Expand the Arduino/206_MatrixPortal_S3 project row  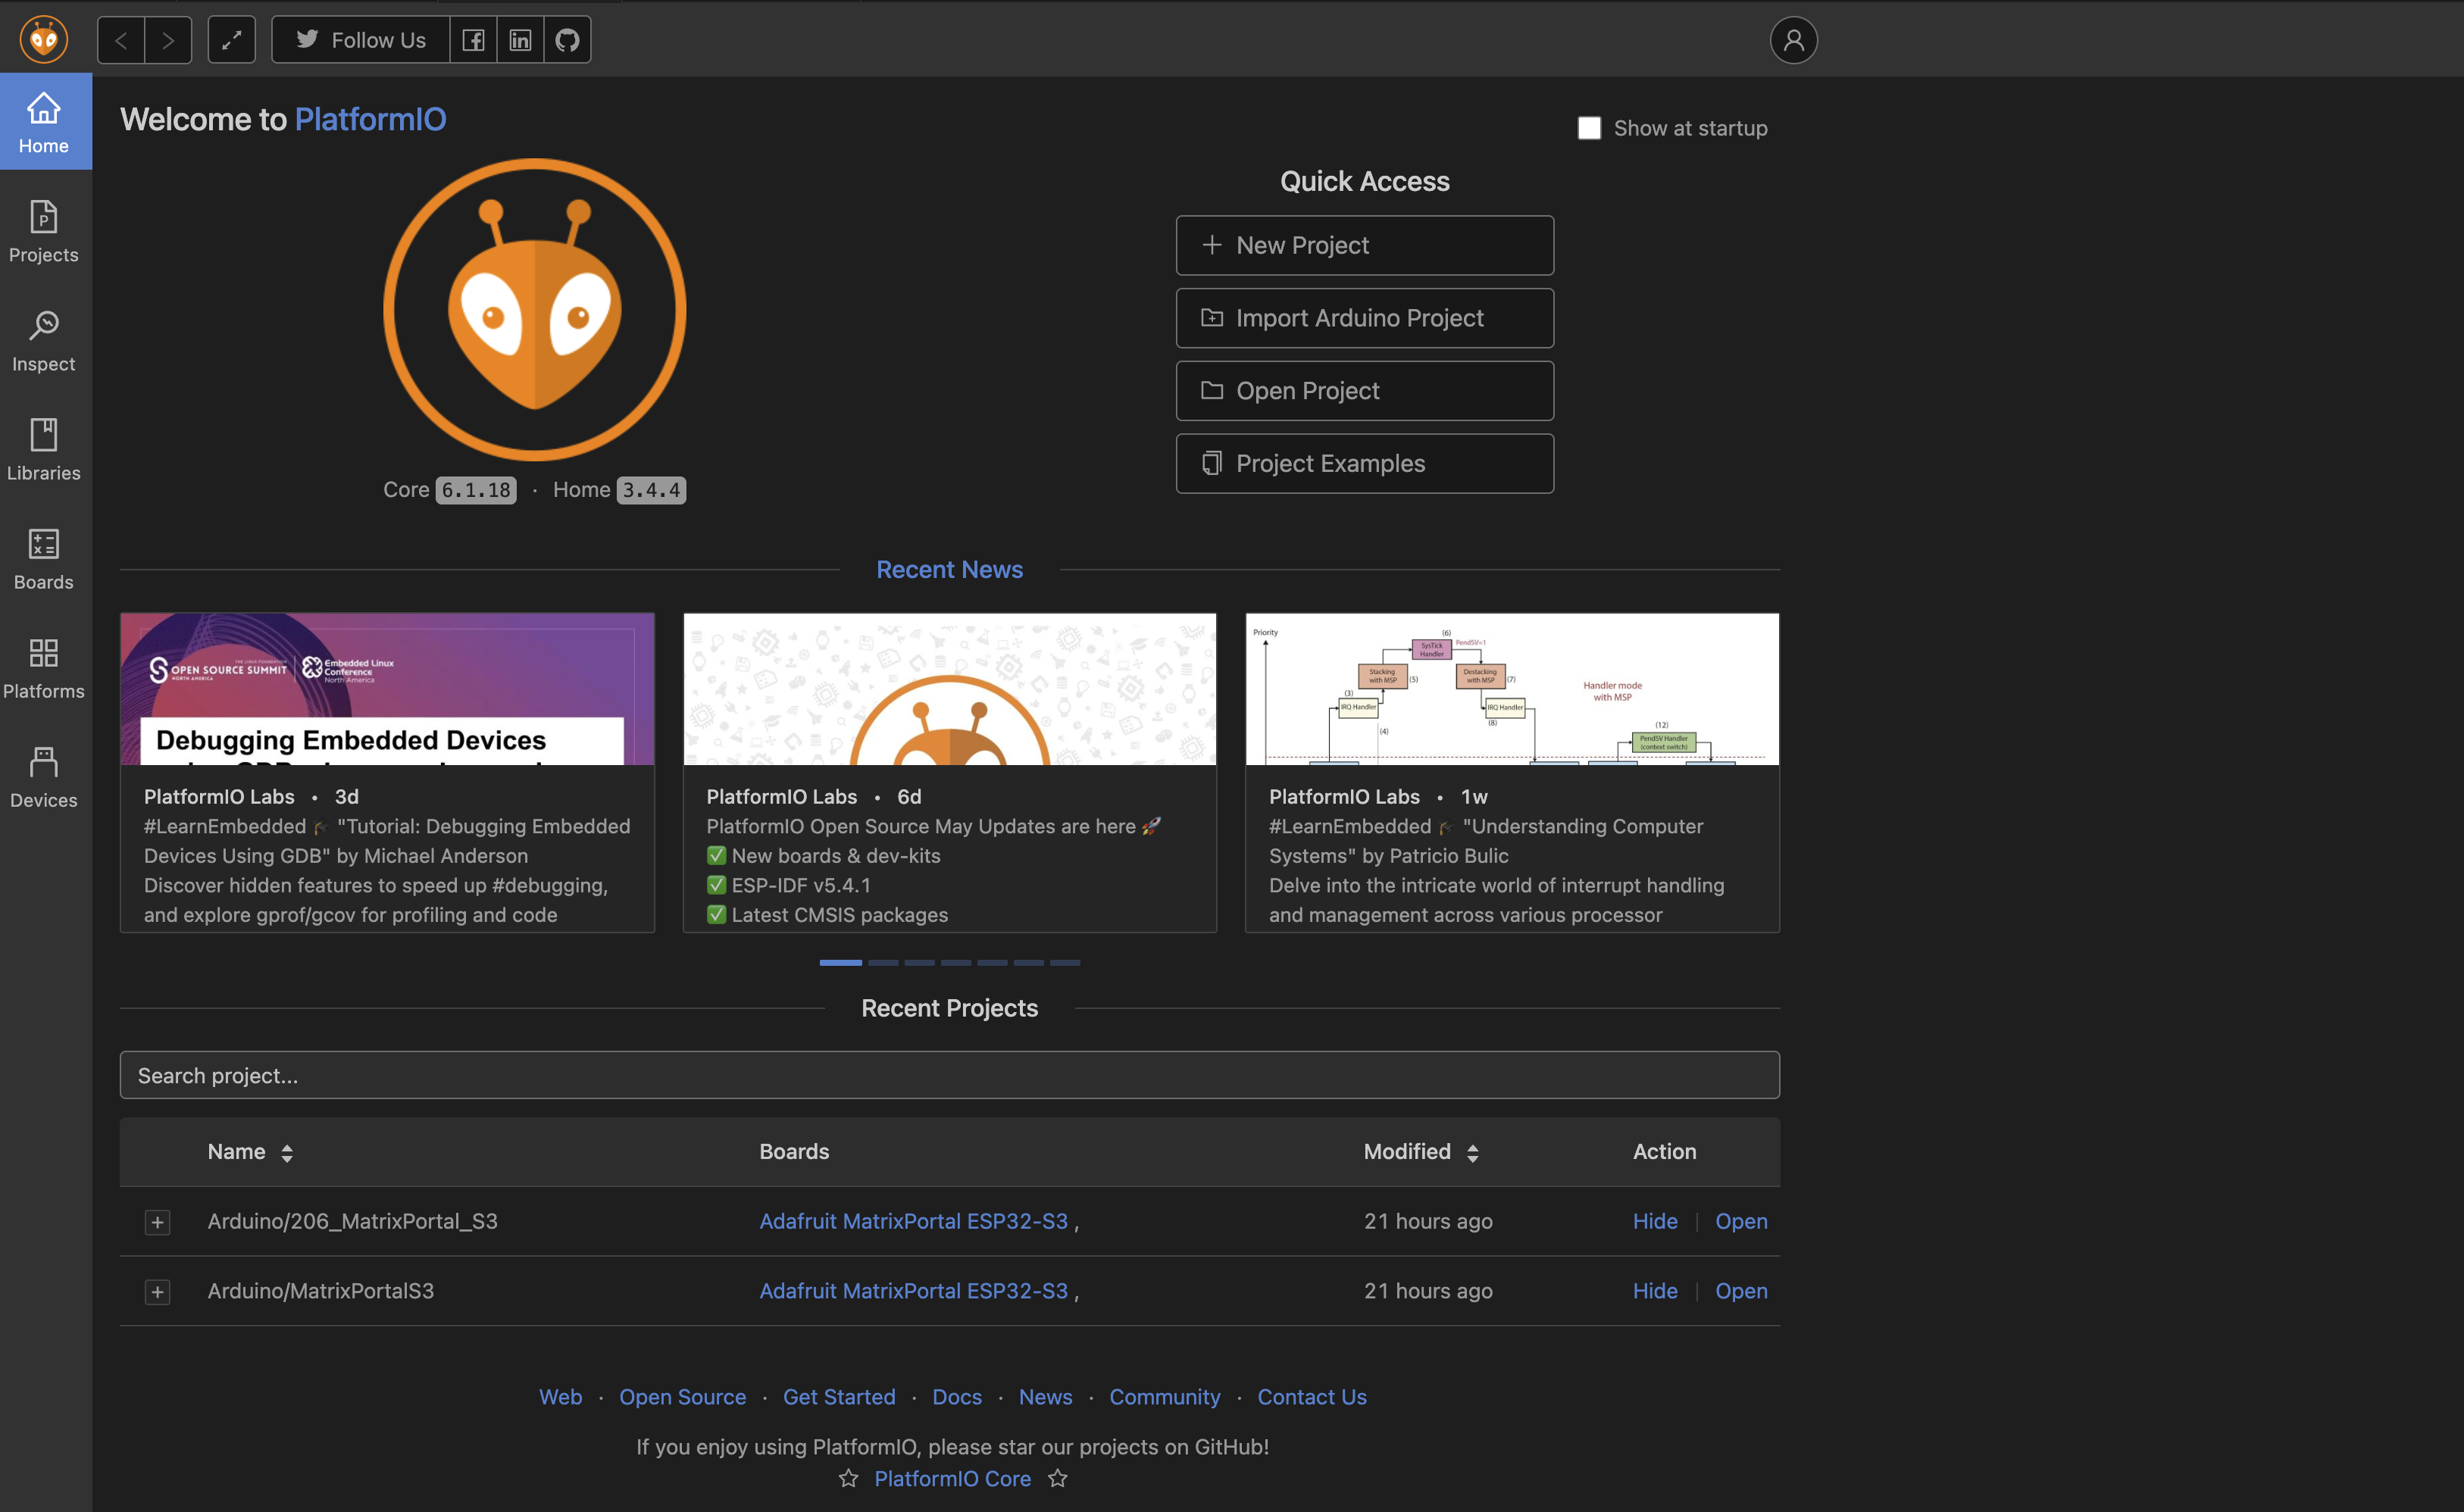coord(157,1222)
